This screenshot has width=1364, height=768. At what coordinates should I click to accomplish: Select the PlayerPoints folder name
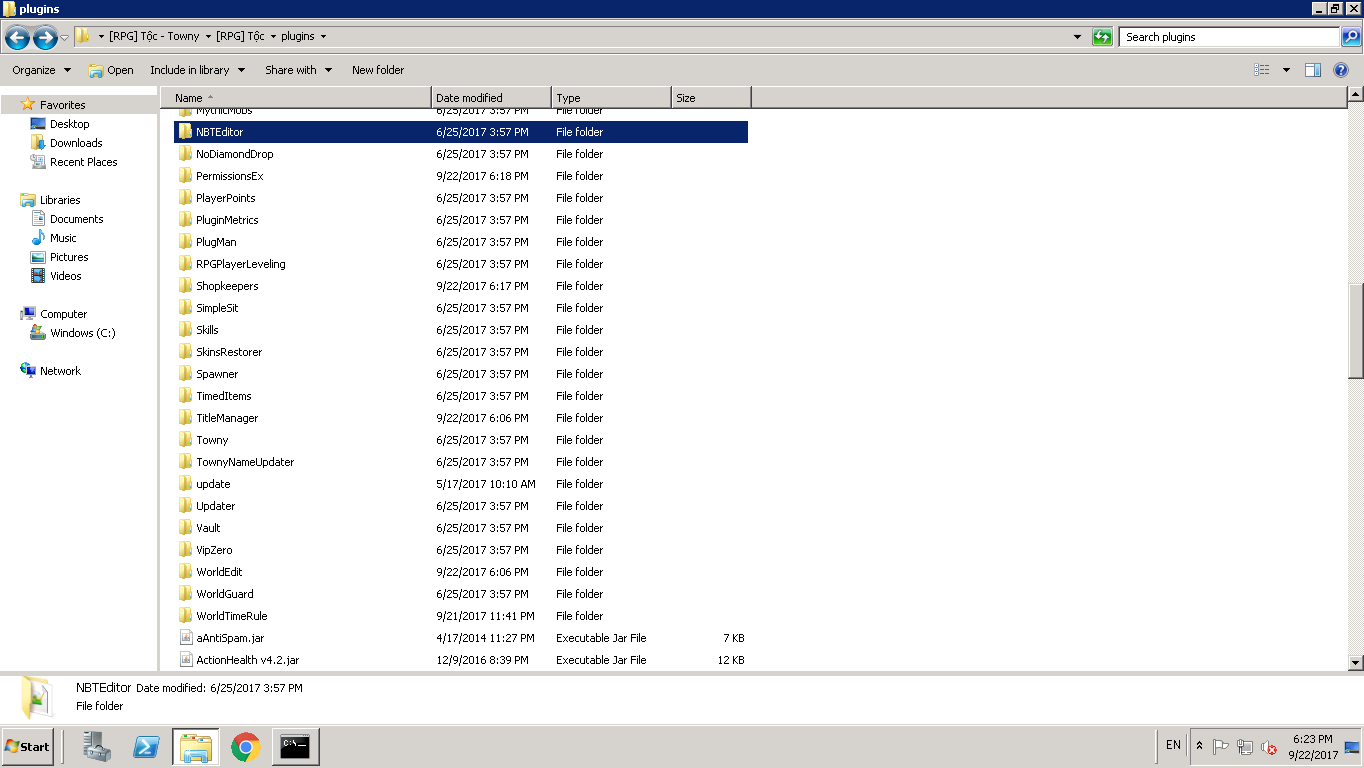point(225,198)
